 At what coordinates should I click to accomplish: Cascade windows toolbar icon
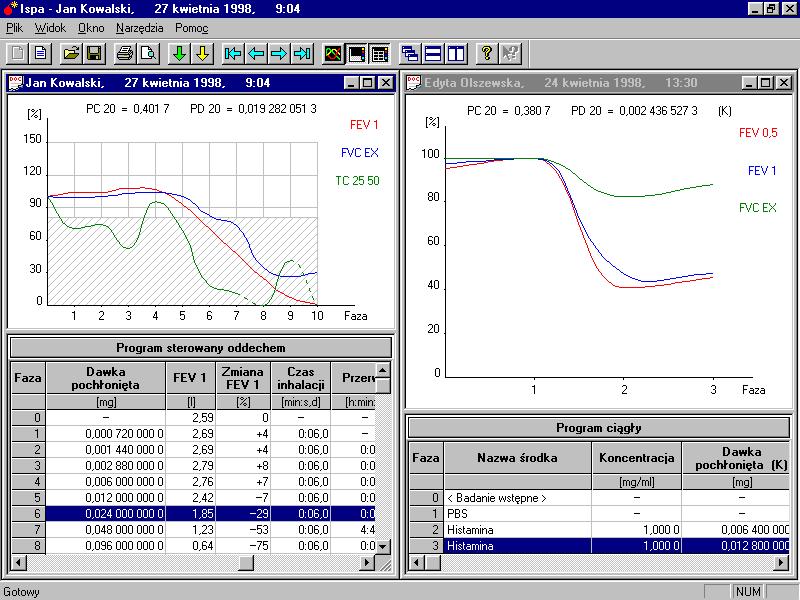pyautogui.click(x=410, y=54)
